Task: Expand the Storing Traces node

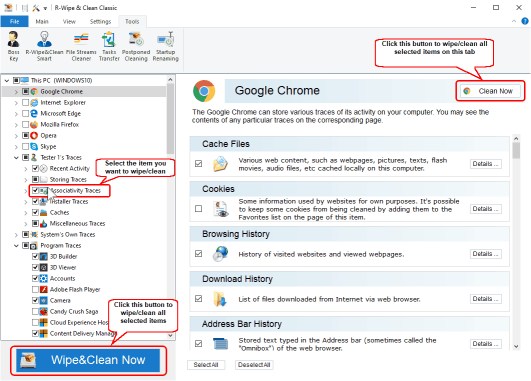Action: pos(26,179)
